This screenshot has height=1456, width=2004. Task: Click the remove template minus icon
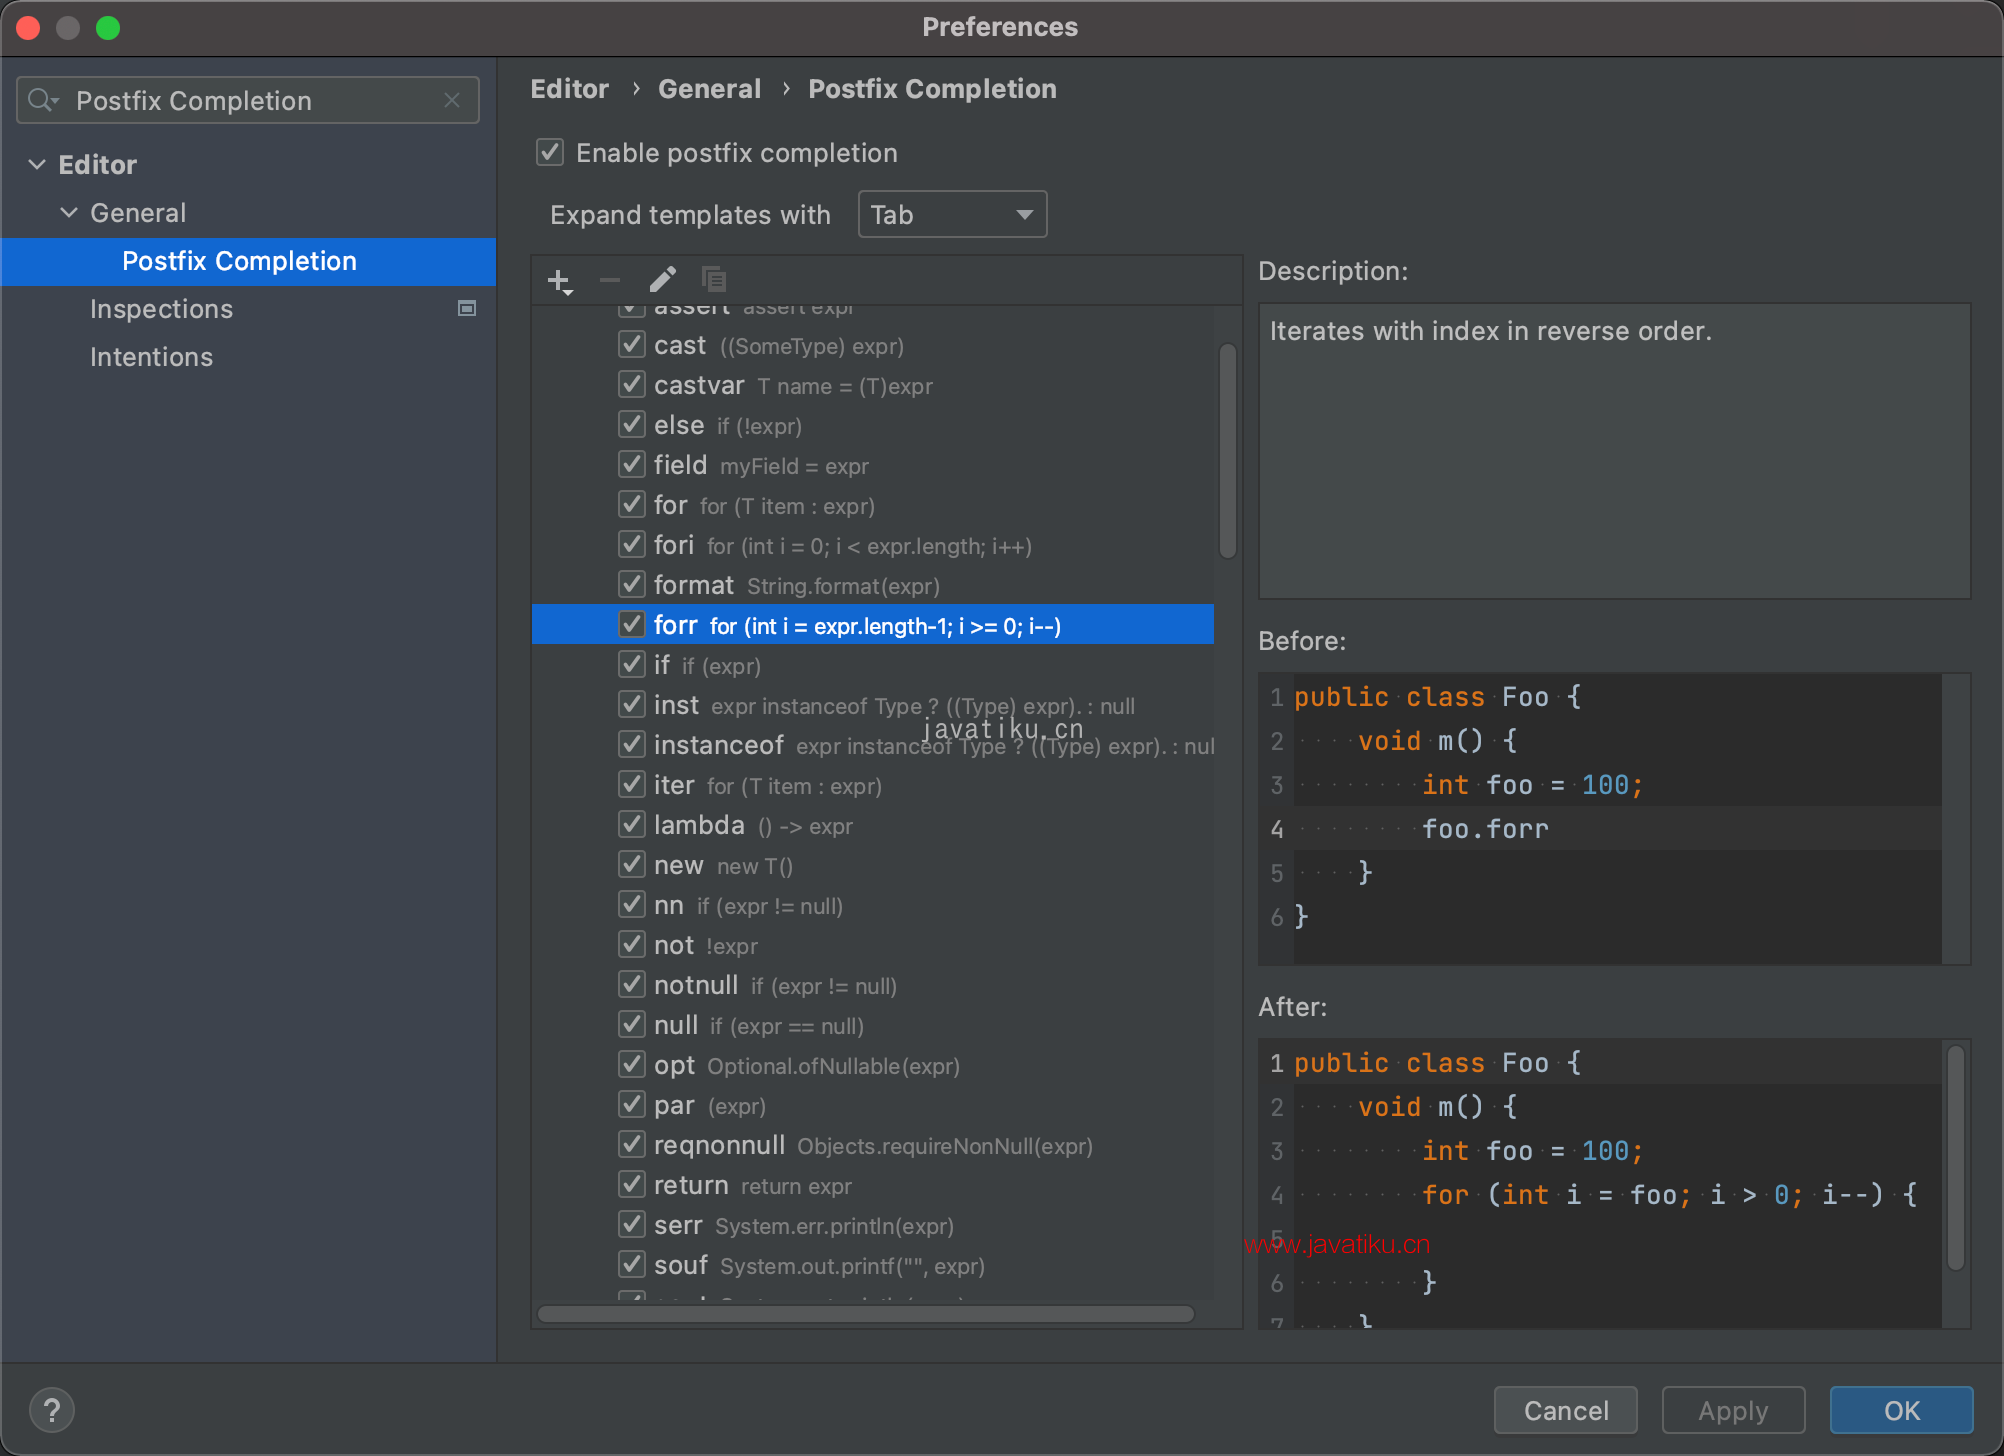610,281
